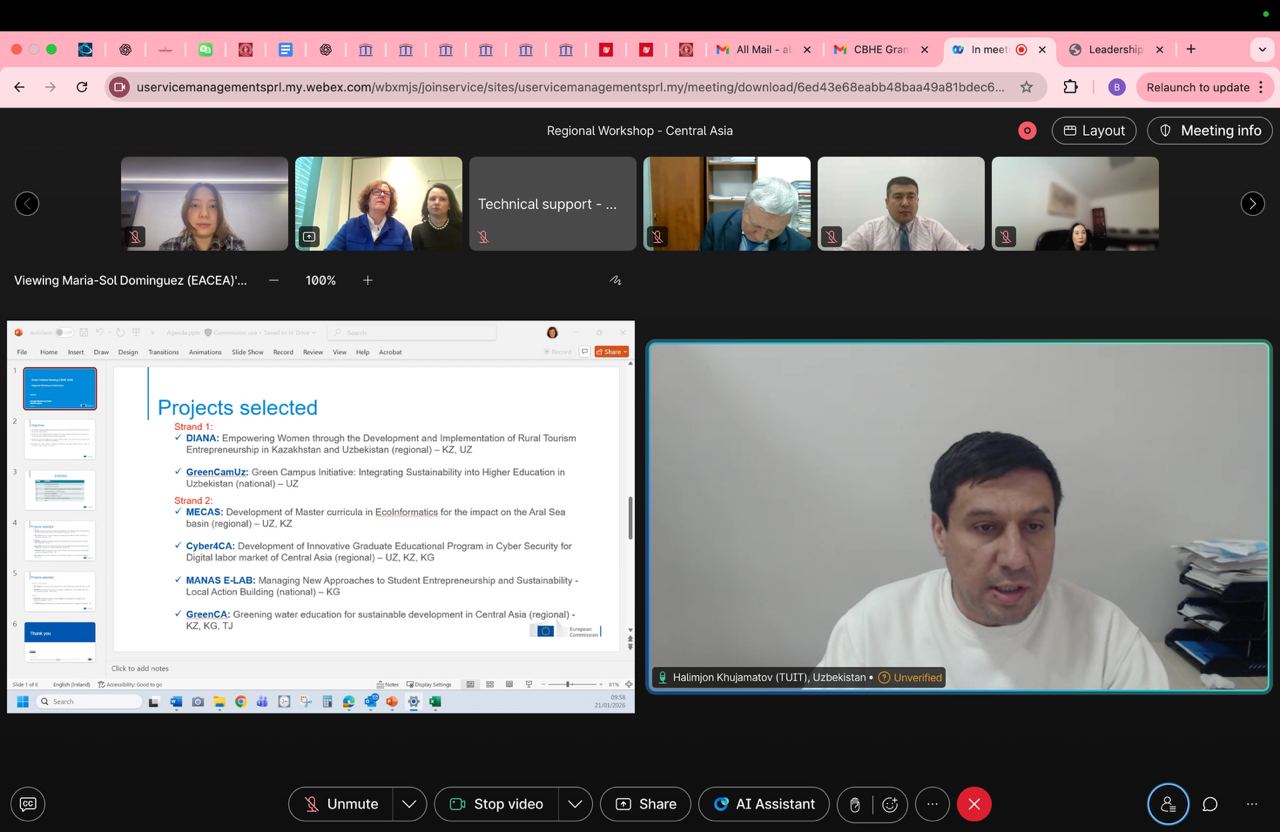Select the Thank you slide thumbnail
Viewport: 1280px width, 832px height.
[x=59, y=631]
